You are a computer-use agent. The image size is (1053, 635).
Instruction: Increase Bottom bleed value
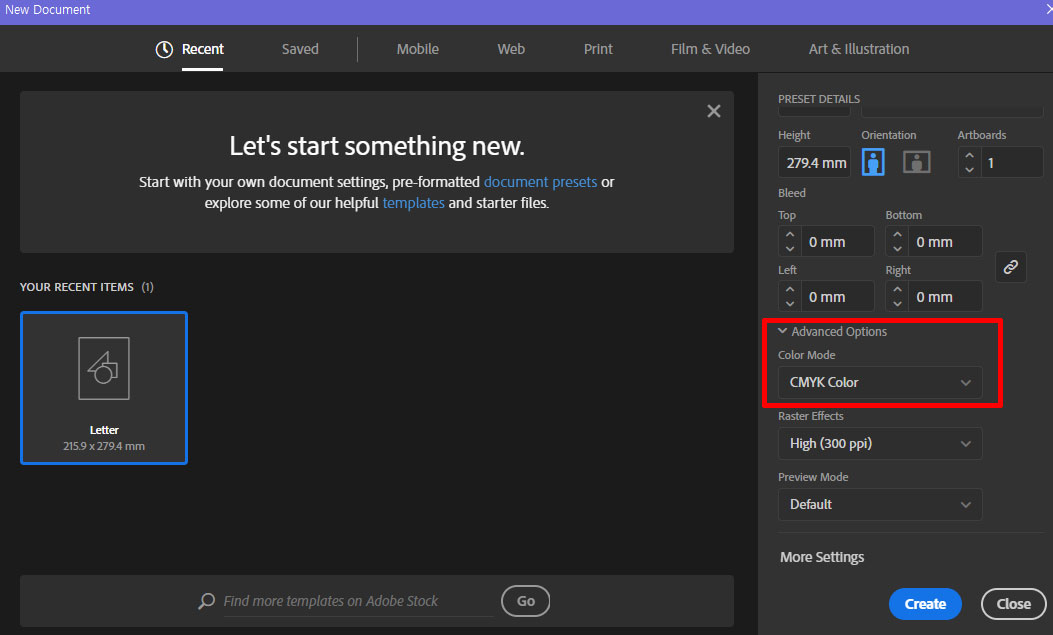tap(897, 234)
